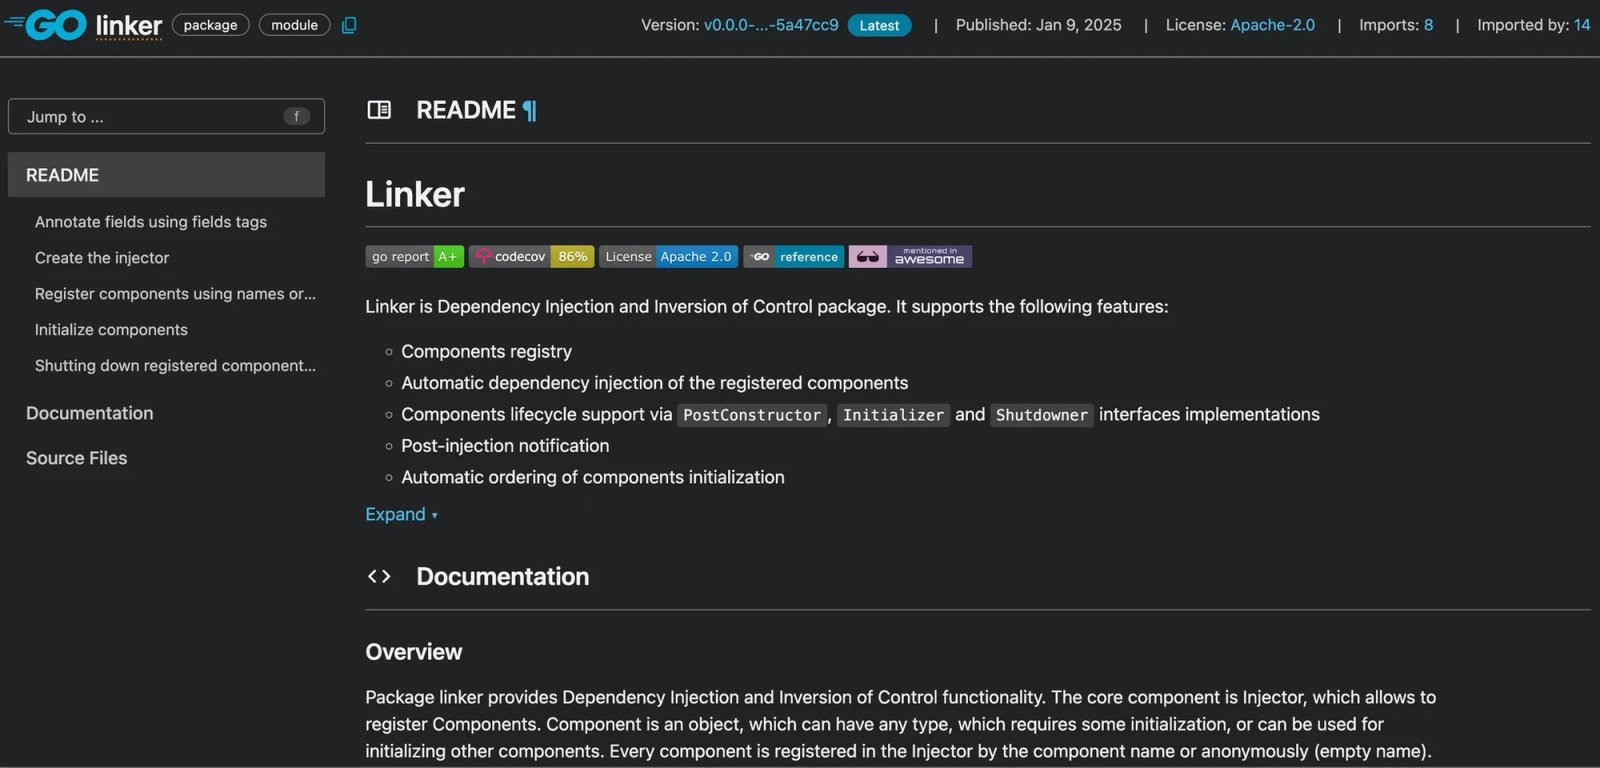Click the Jump to search field

coord(166,117)
